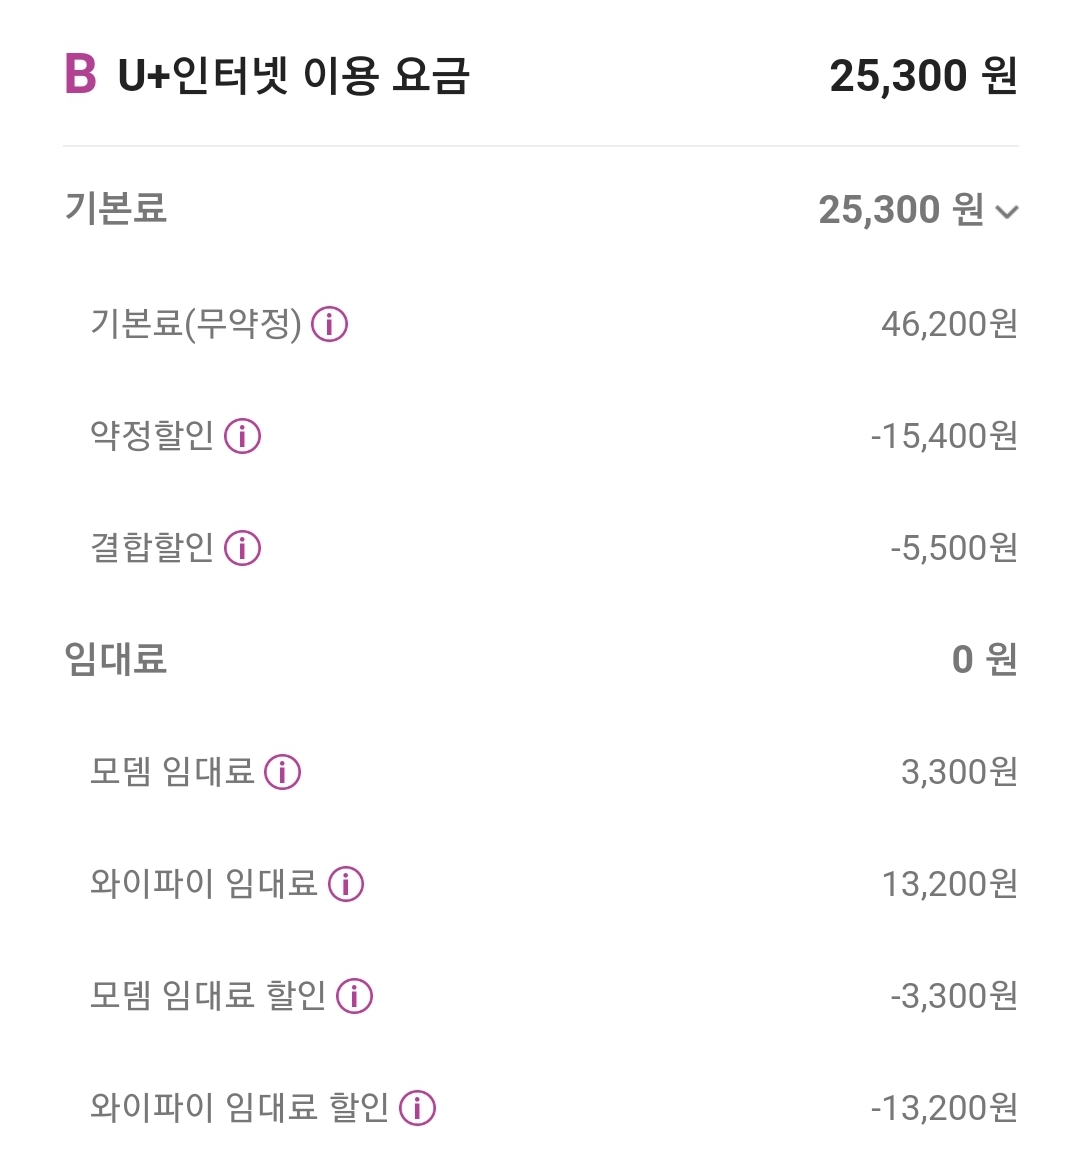The height and width of the screenshot is (1157, 1080).
Task: Tap the 기본료 section header
Action: coord(116,209)
